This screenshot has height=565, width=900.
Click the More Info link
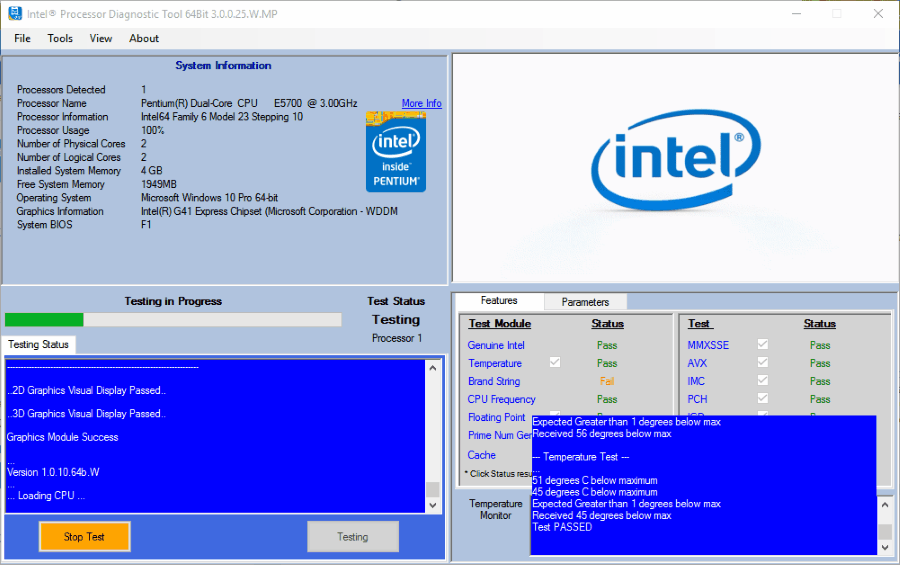pos(421,103)
